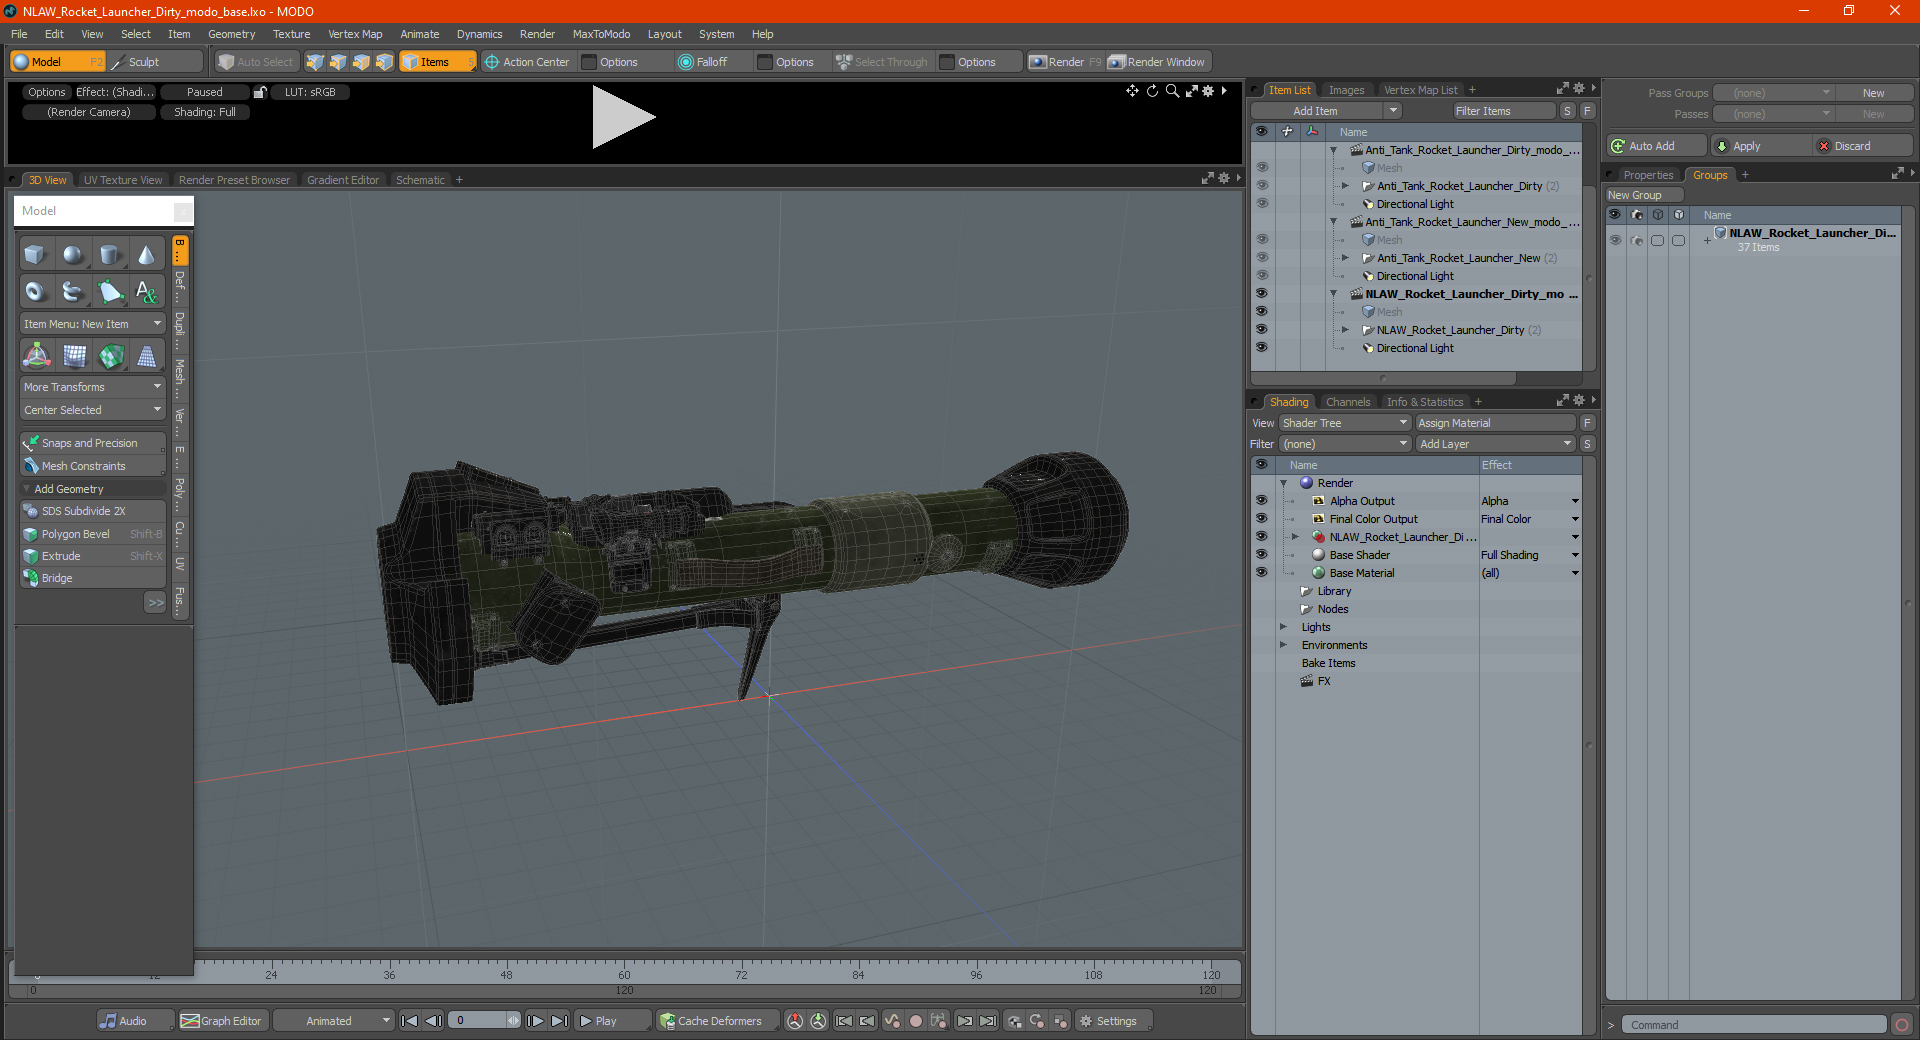Open the Add Item dropdown
This screenshot has height=1040, width=1920.
click(1326, 111)
